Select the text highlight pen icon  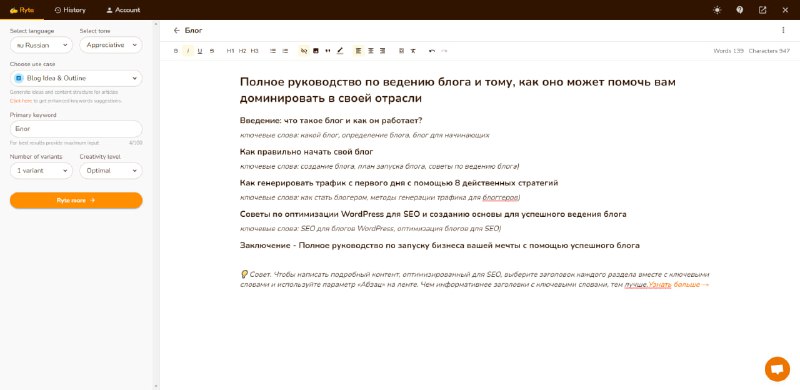pos(340,51)
